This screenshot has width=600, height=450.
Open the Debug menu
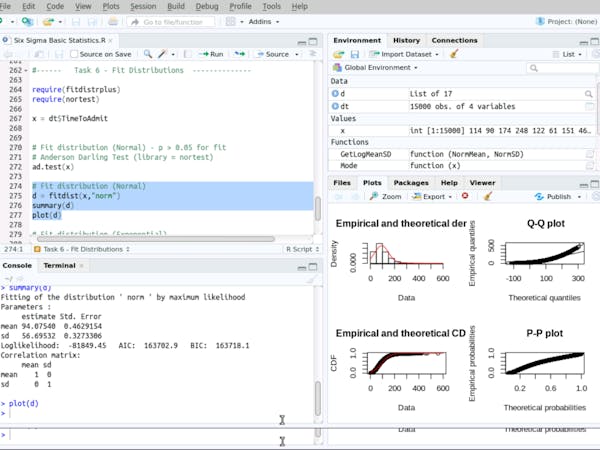click(x=207, y=7)
